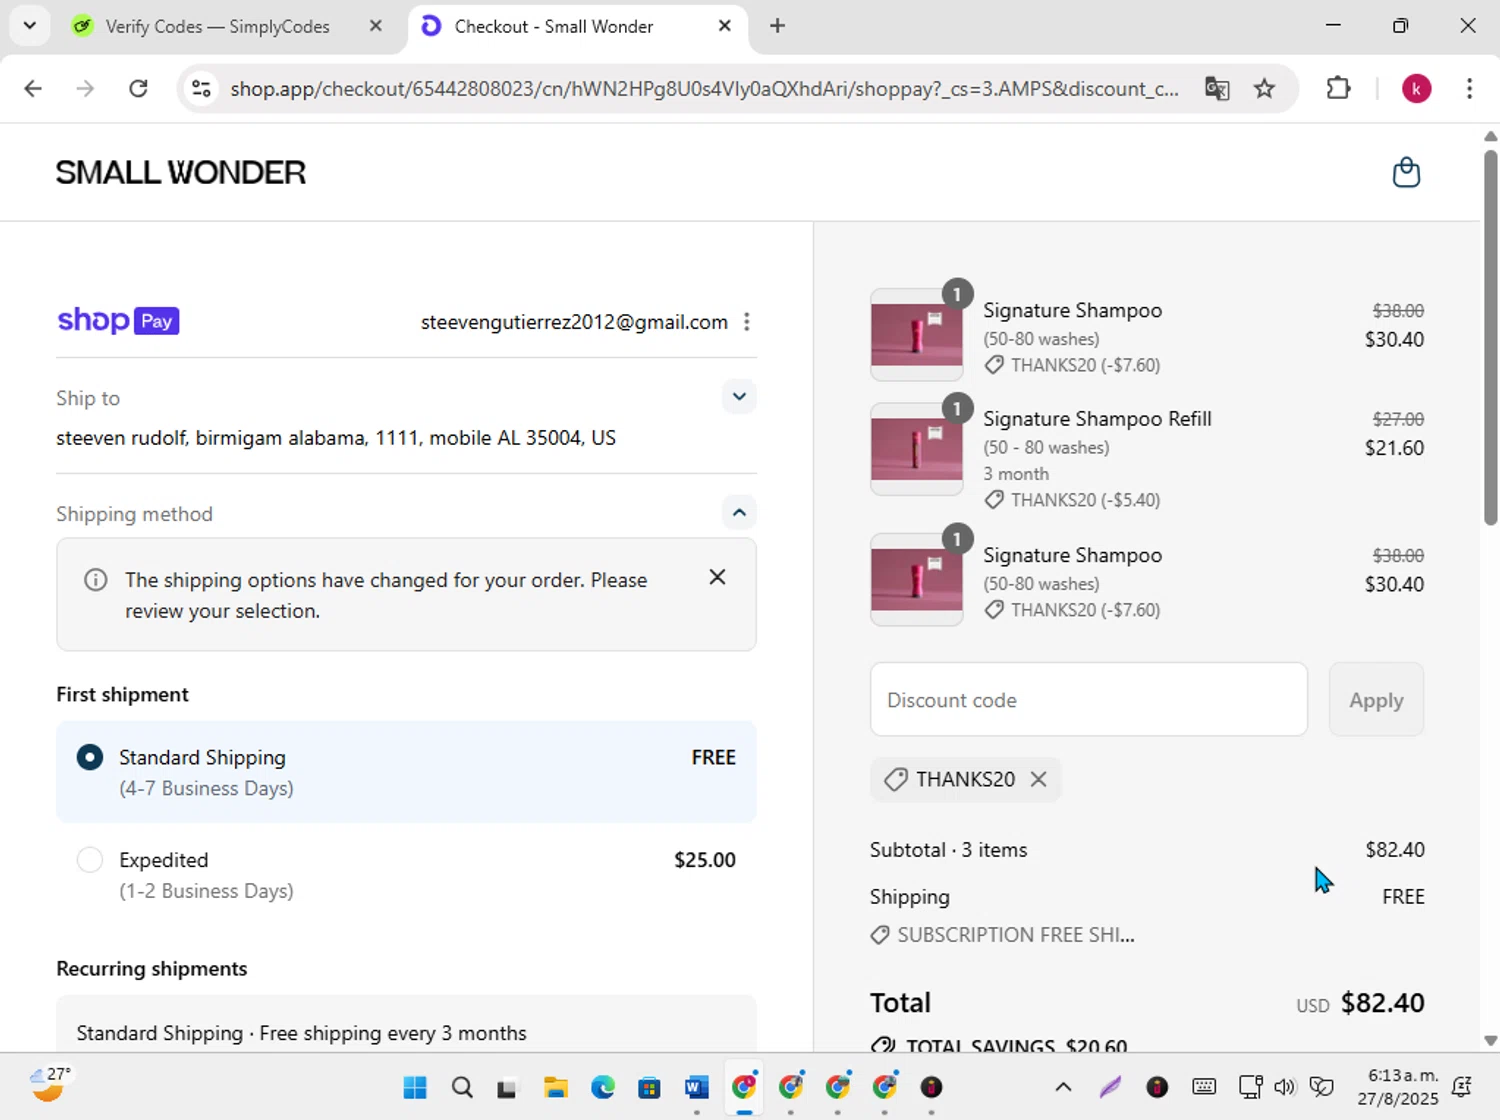Click the first Signature Shampoo thumbnail
The height and width of the screenshot is (1120, 1500).
pyautogui.click(x=917, y=335)
